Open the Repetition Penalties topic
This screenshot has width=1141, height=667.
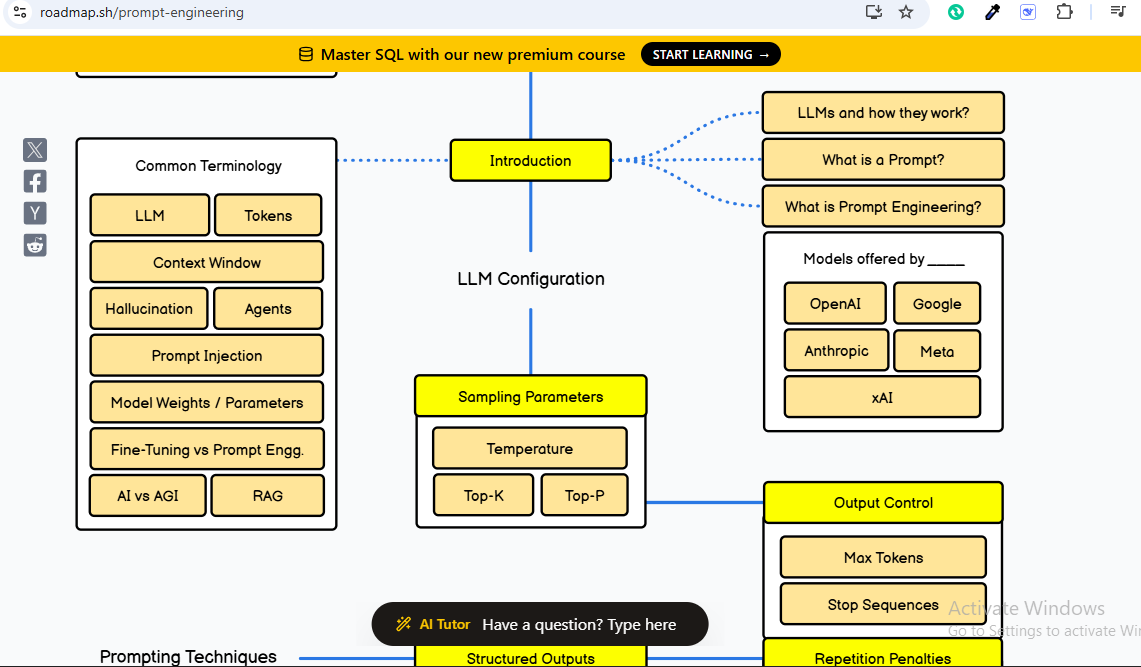(883, 655)
